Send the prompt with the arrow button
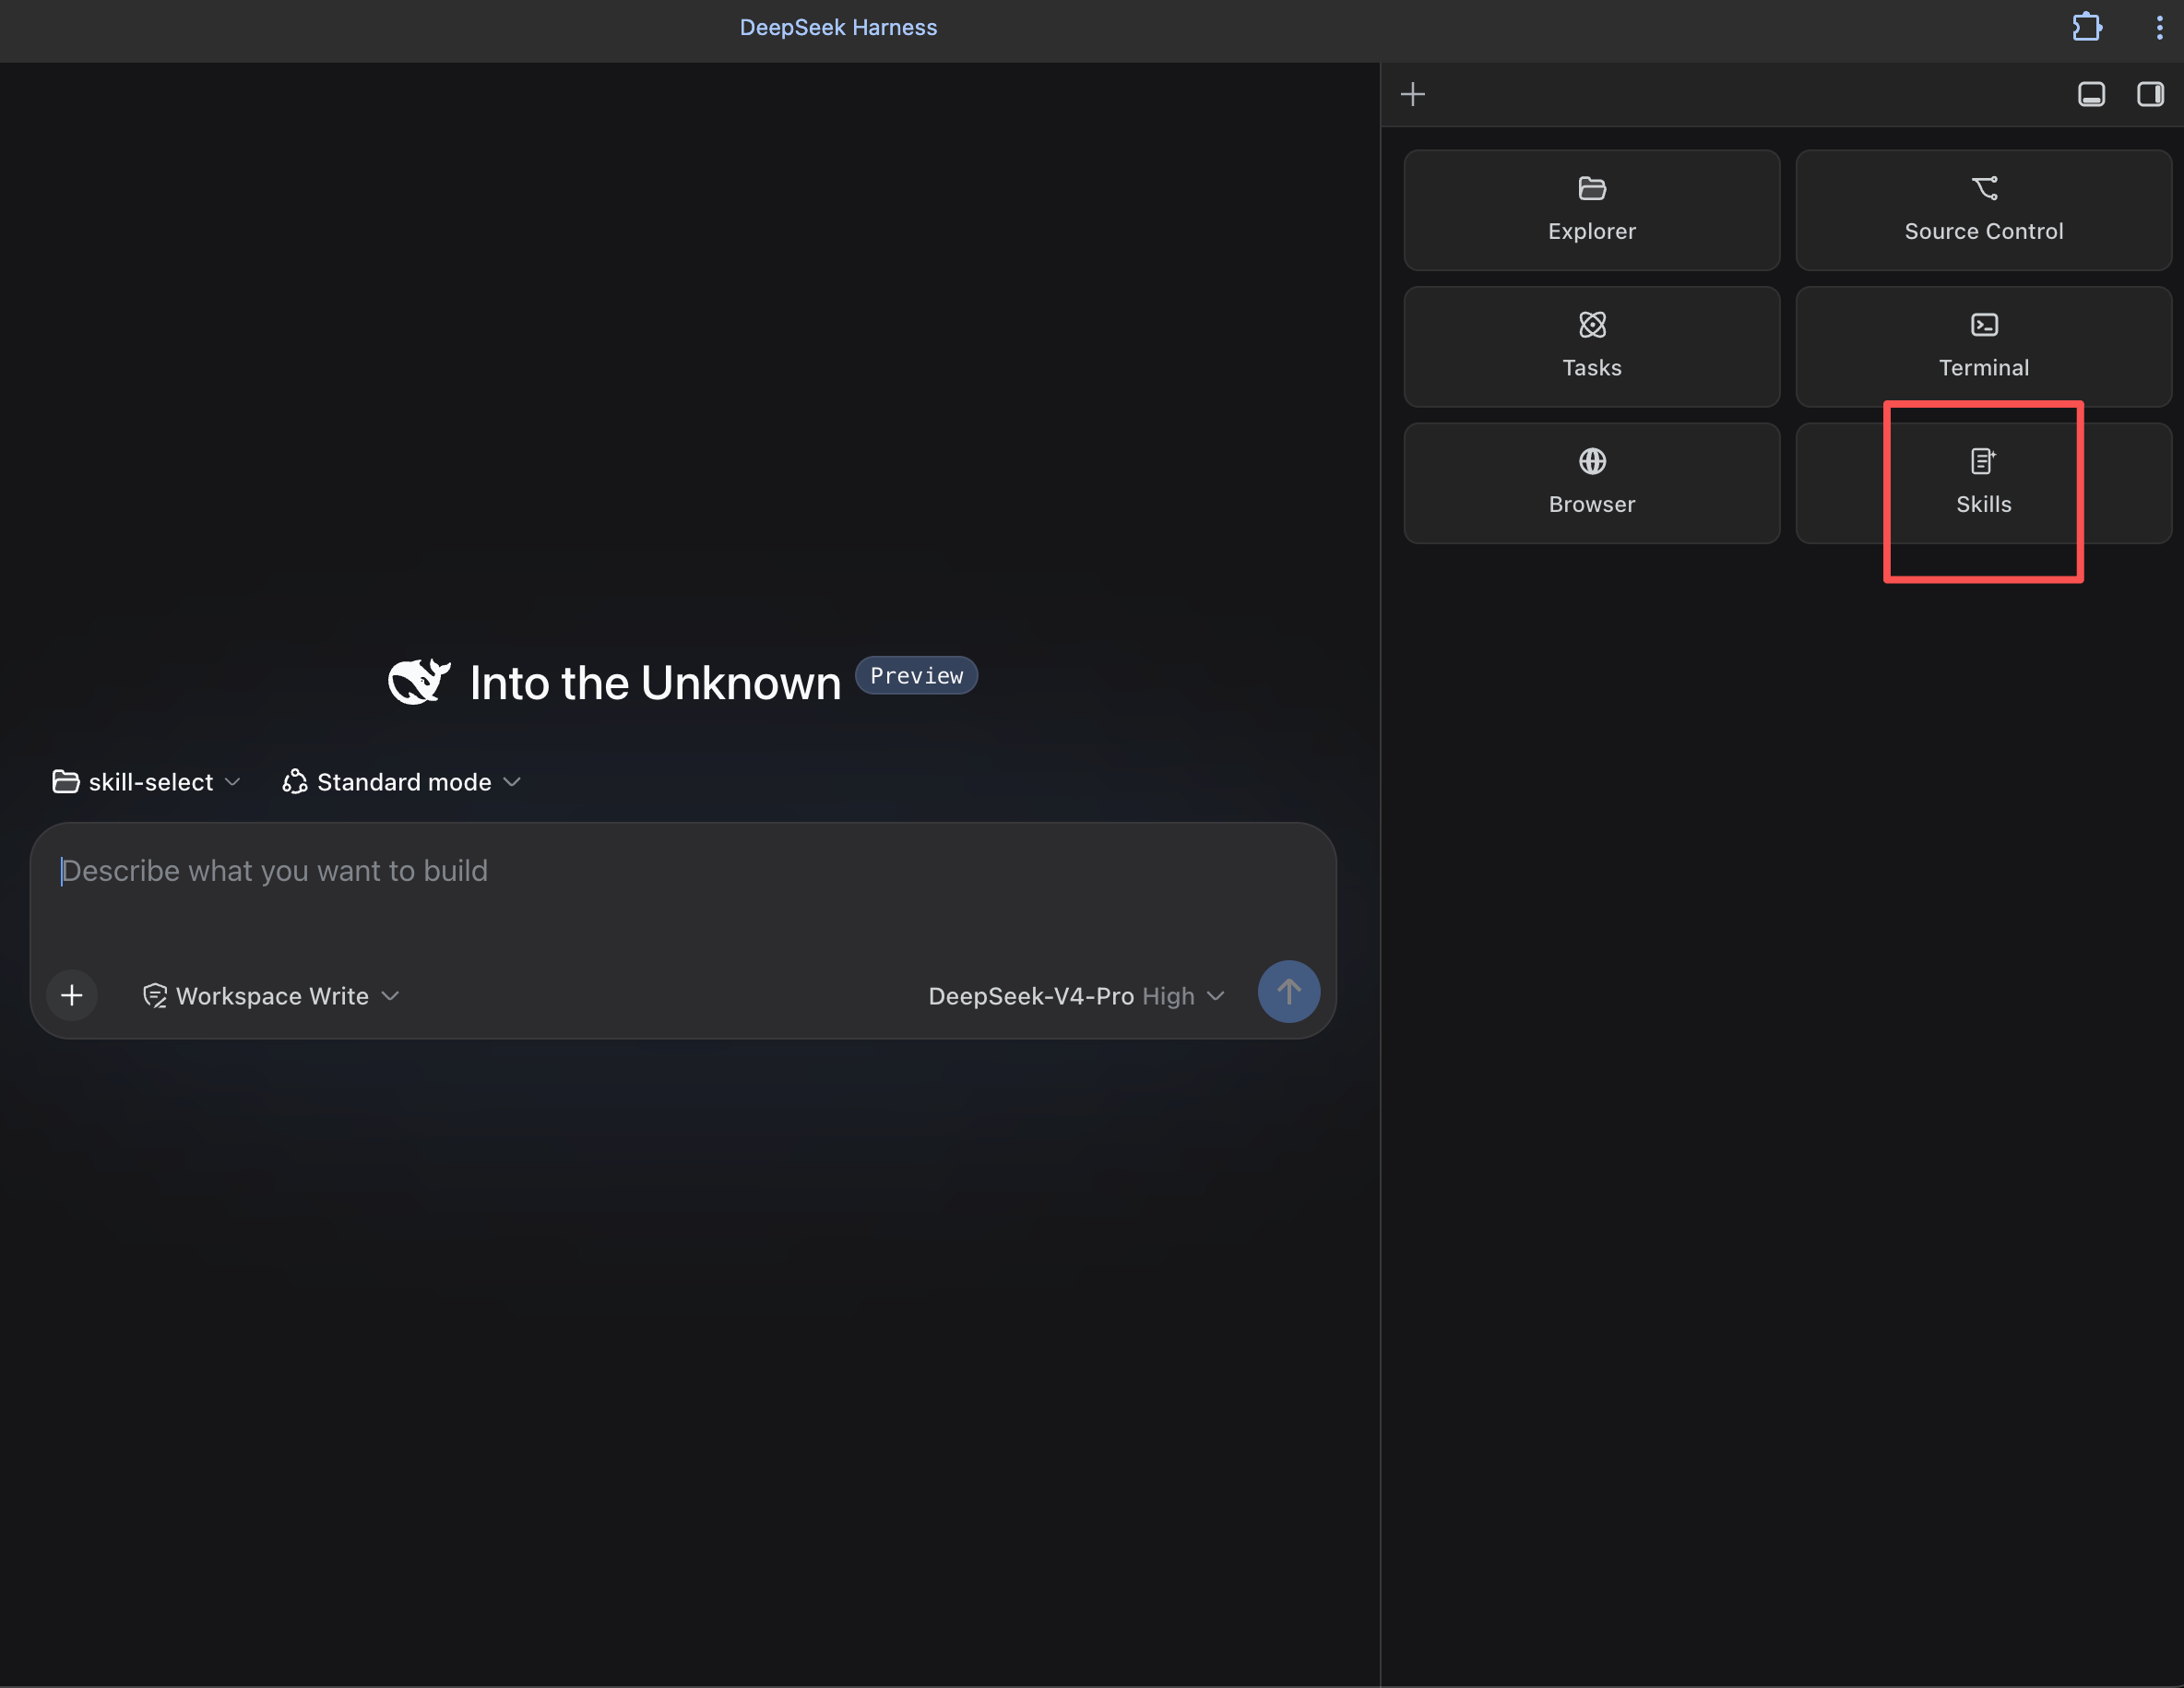This screenshot has height=1688, width=2184. [1288, 992]
